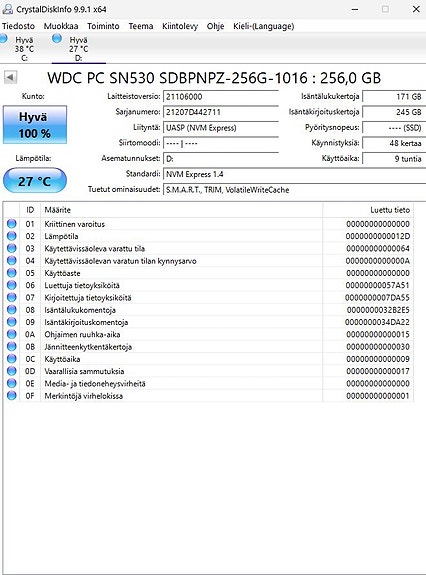Select the Vaarallisia sammutuksia attribute text
This screenshot has height=575, width=426.
pos(84,371)
